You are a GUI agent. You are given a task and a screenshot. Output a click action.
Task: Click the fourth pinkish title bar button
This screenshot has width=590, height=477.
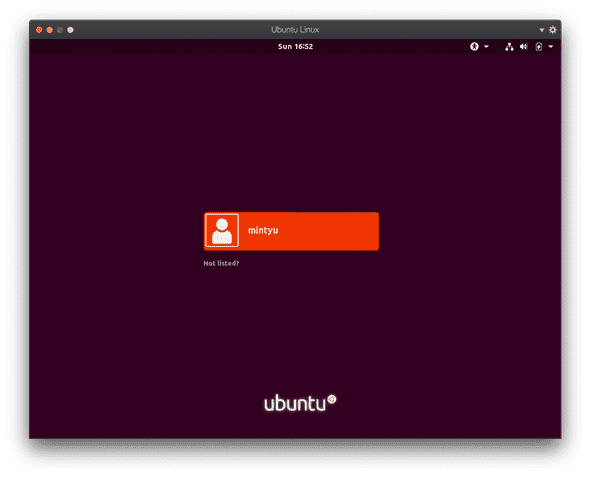70,30
